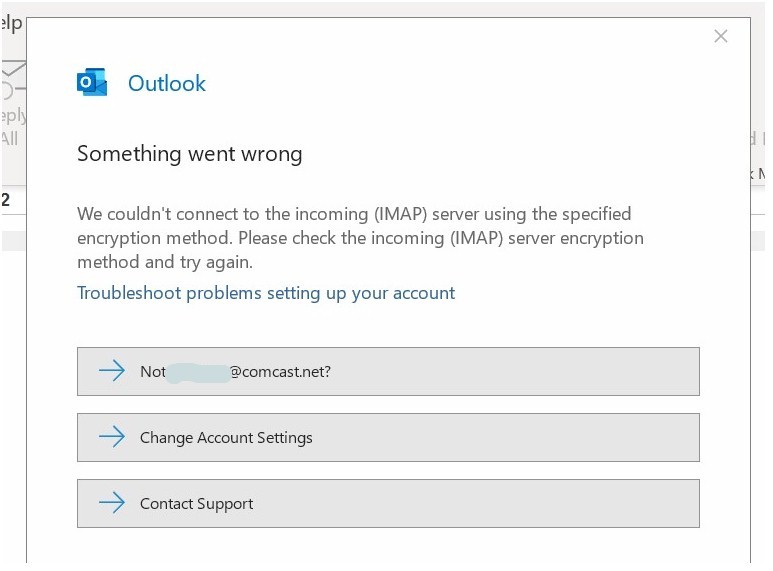Select the Change Account Settings button
The width and height of the screenshot is (773, 571).
point(388,438)
